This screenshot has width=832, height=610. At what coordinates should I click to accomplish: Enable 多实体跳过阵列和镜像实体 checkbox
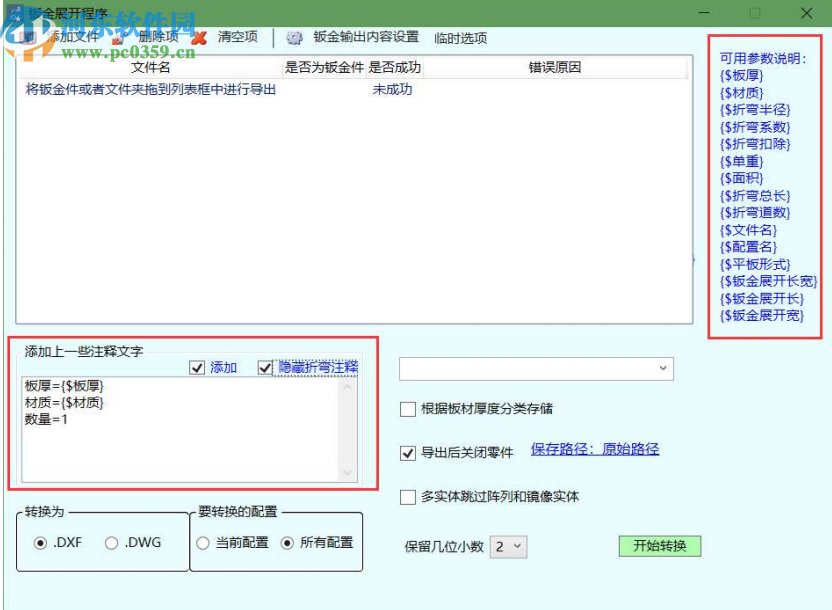coord(408,497)
